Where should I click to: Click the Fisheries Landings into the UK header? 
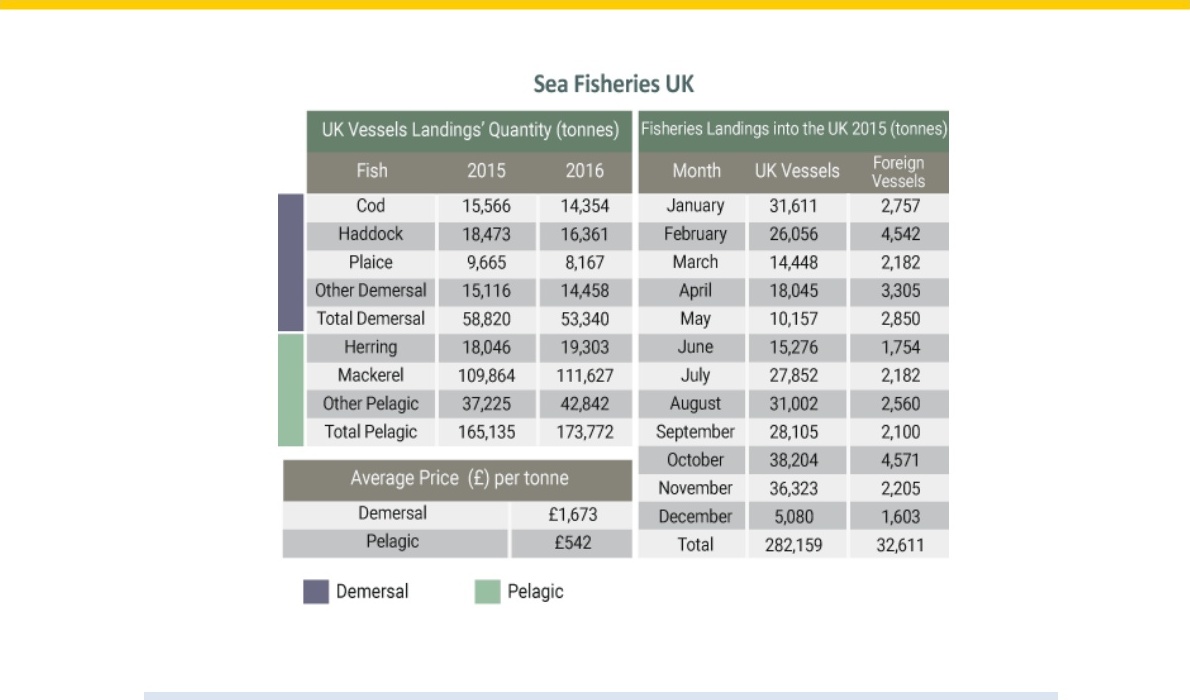pos(794,130)
